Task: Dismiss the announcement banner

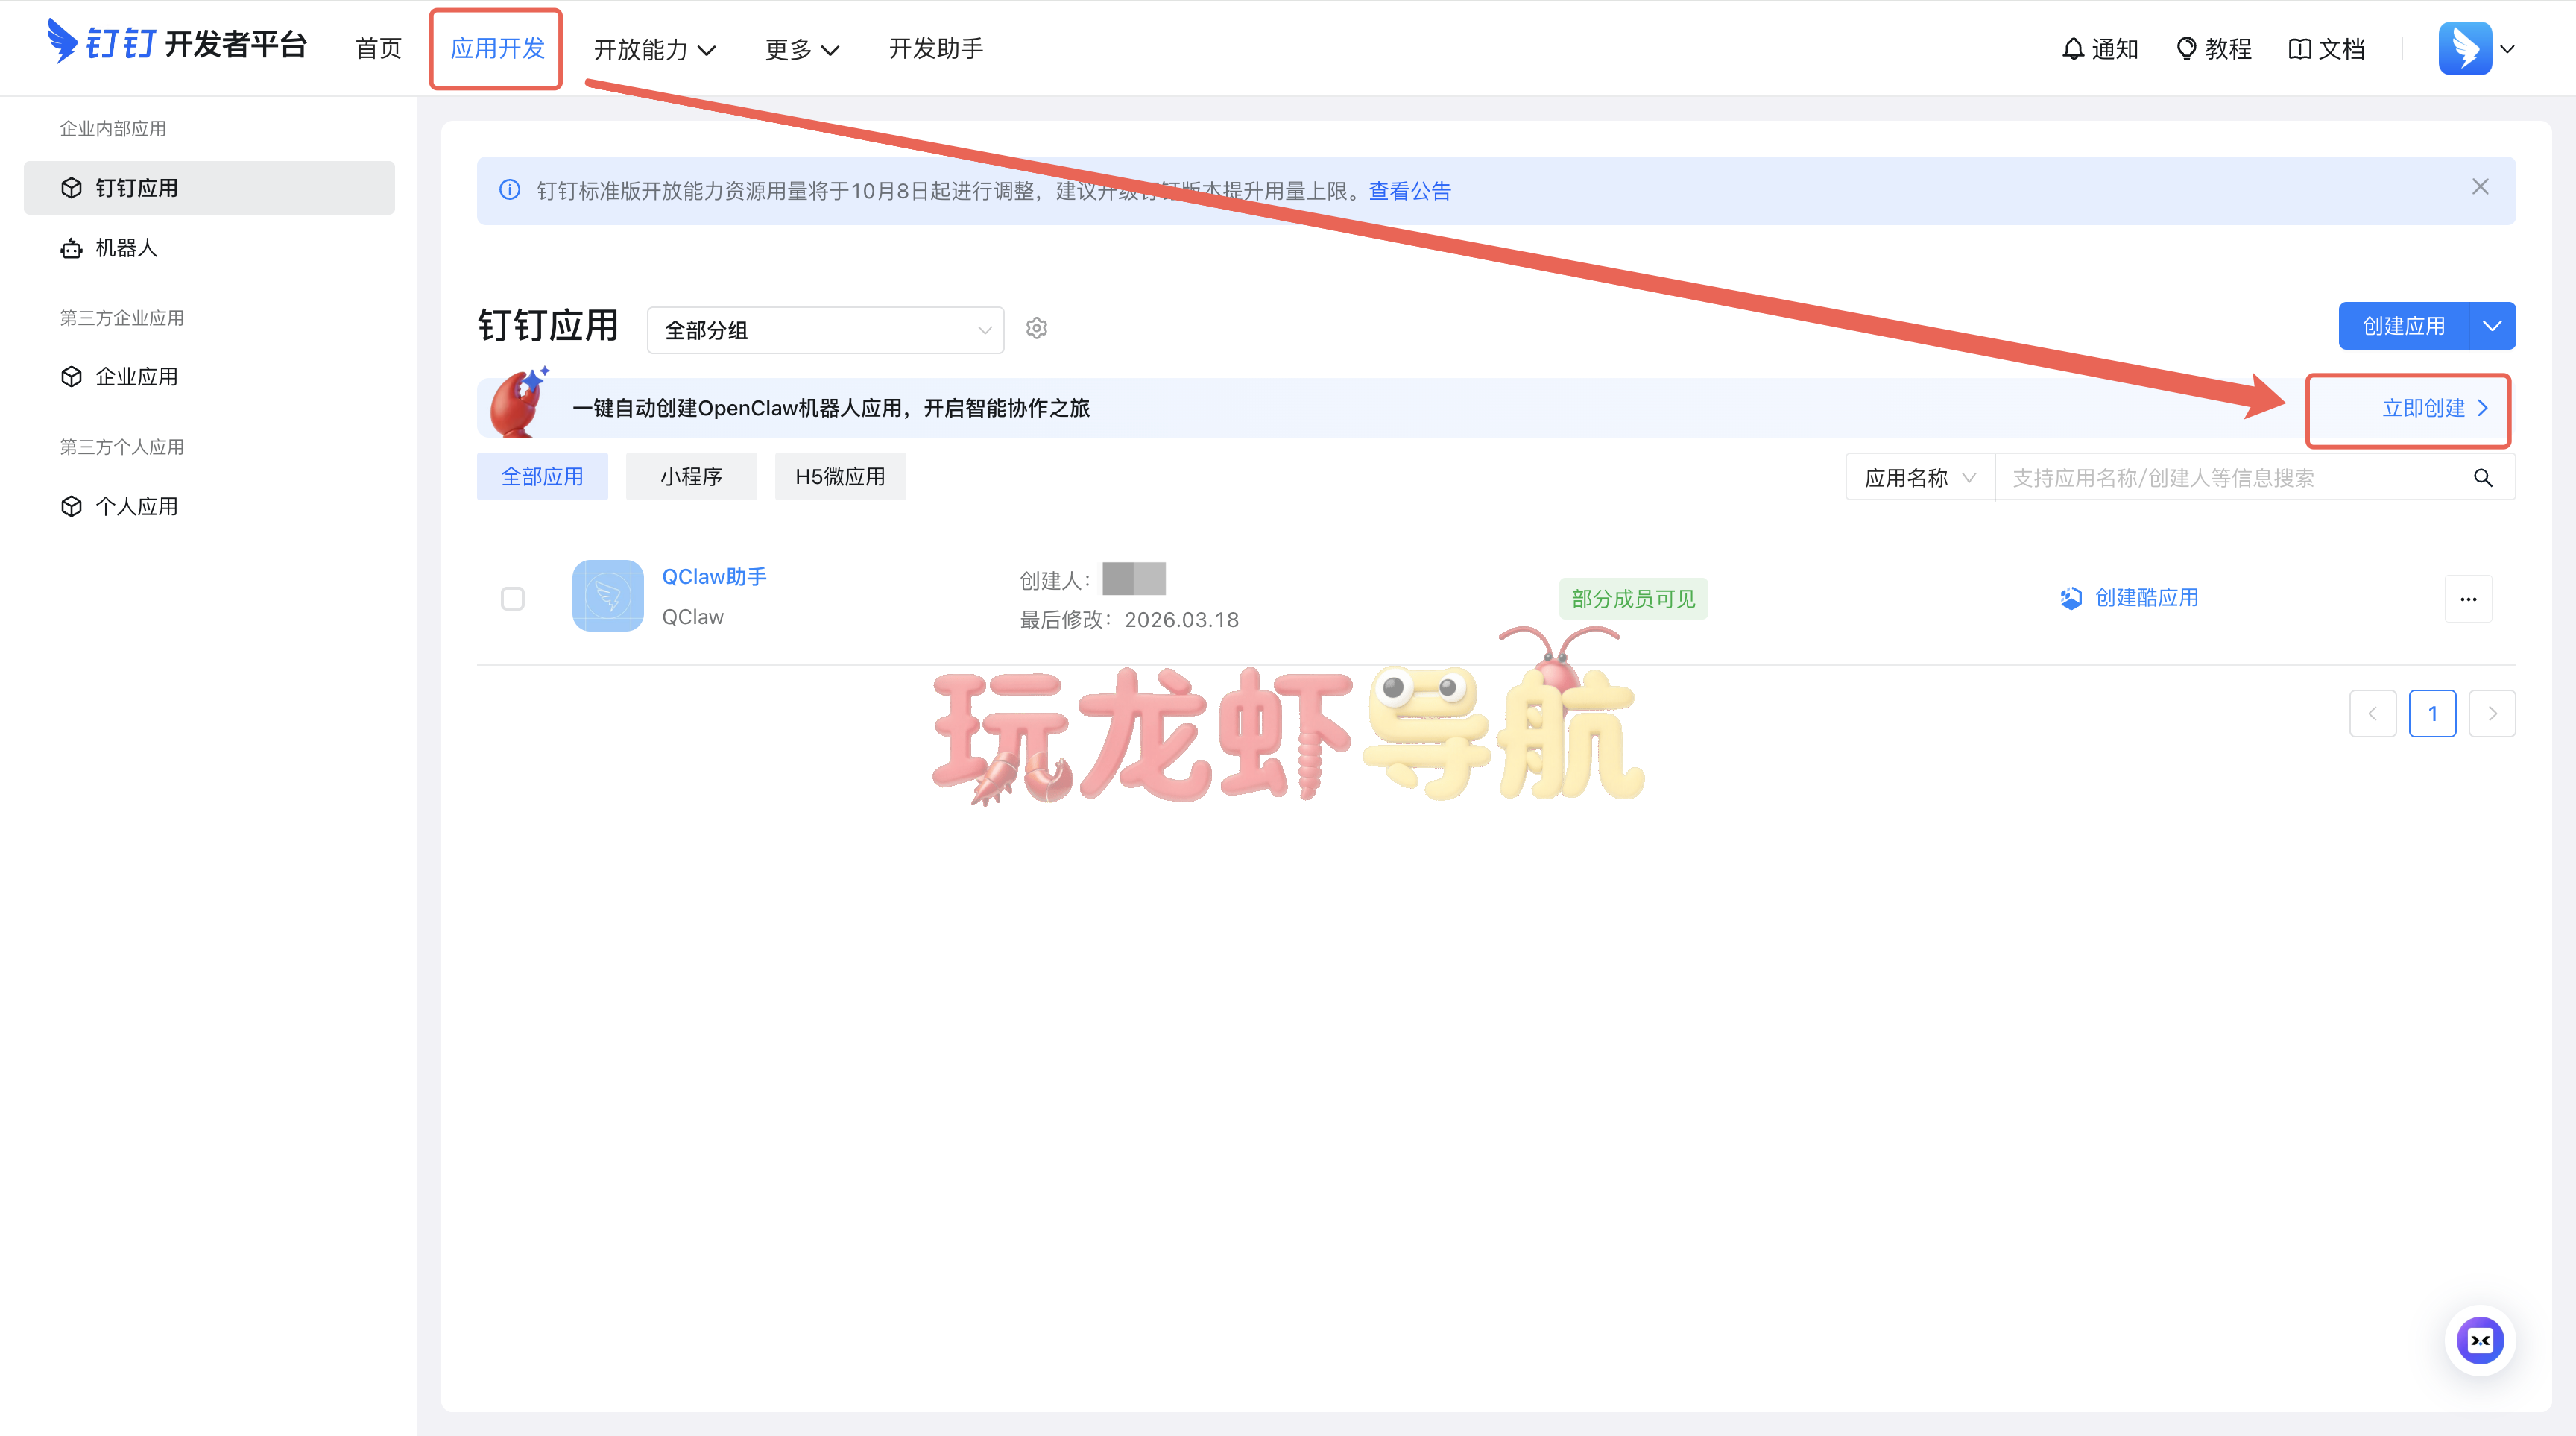Action: click(x=2481, y=187)
